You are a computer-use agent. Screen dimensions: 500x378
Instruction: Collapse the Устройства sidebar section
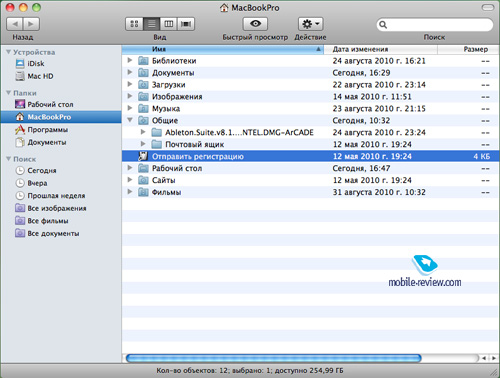pyautogui.click(x=8, y=52)
